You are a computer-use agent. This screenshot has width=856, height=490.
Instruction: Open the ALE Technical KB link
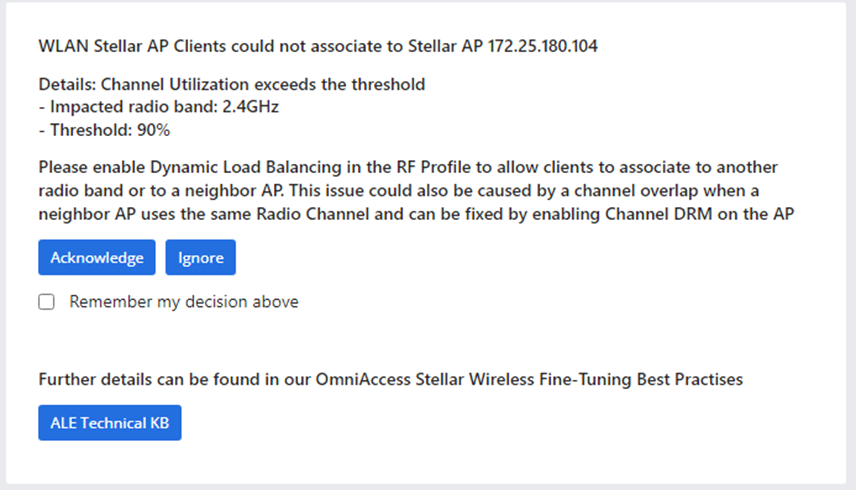110,423
